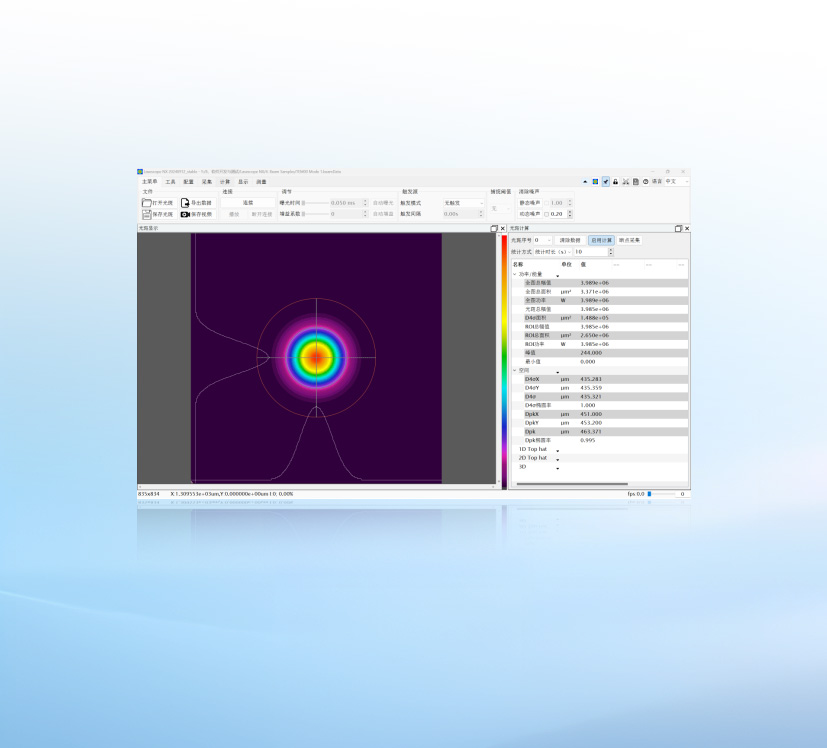The height and width of the screenshot is (748, 827).
Task: Click the up-arrow ribbon collapse icon
Action: click(x=585, y=181)
